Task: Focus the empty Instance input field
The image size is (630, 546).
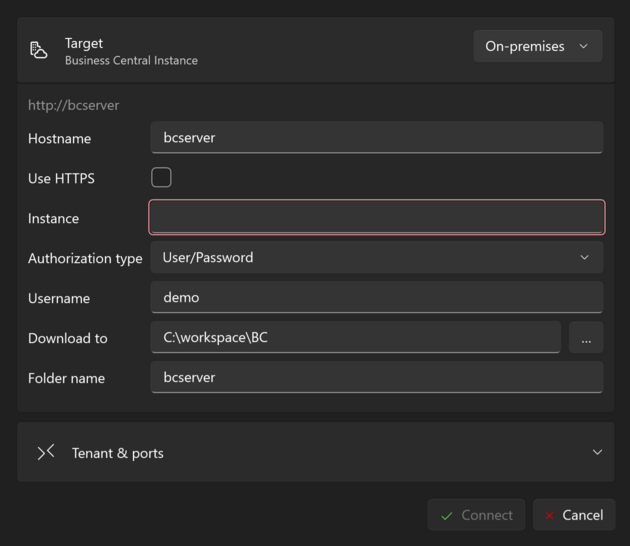Action: (x=376, y=217)
